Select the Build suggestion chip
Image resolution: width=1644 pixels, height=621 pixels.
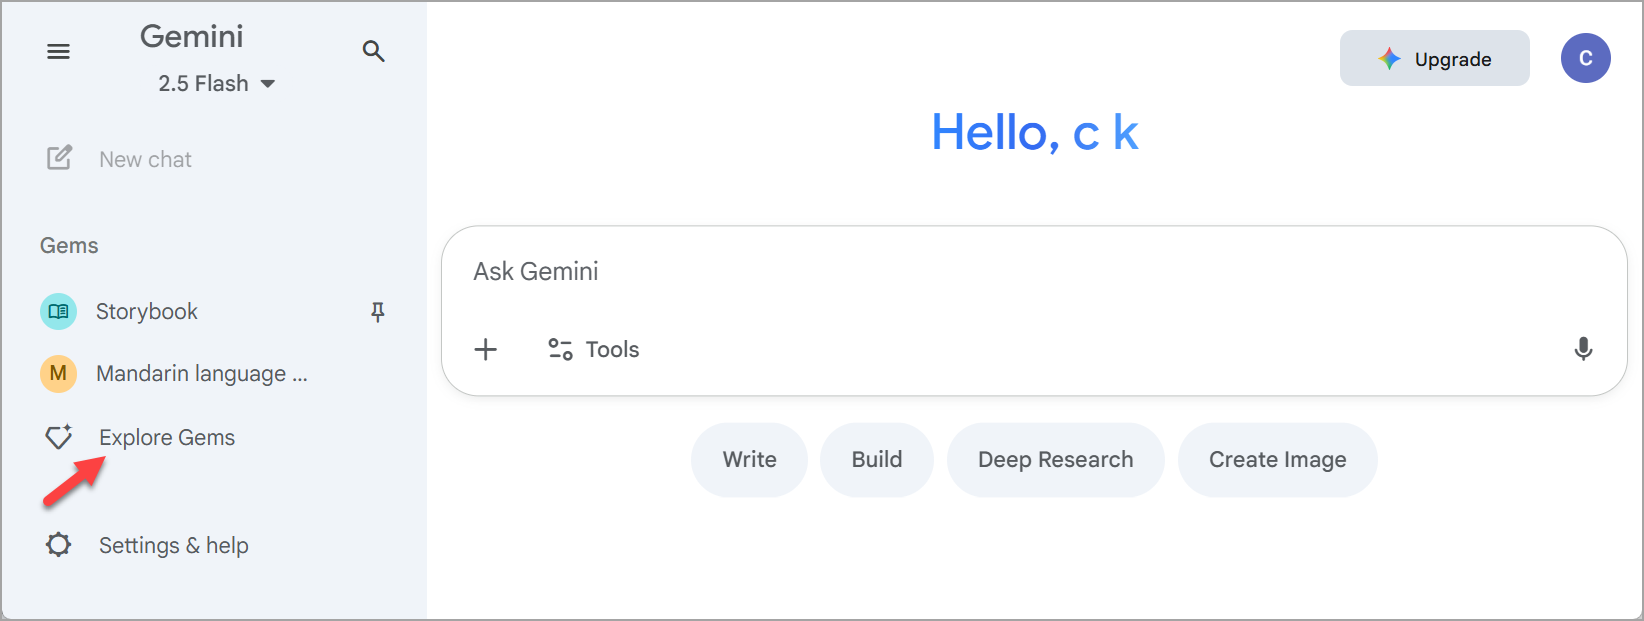tap(877, 460)
